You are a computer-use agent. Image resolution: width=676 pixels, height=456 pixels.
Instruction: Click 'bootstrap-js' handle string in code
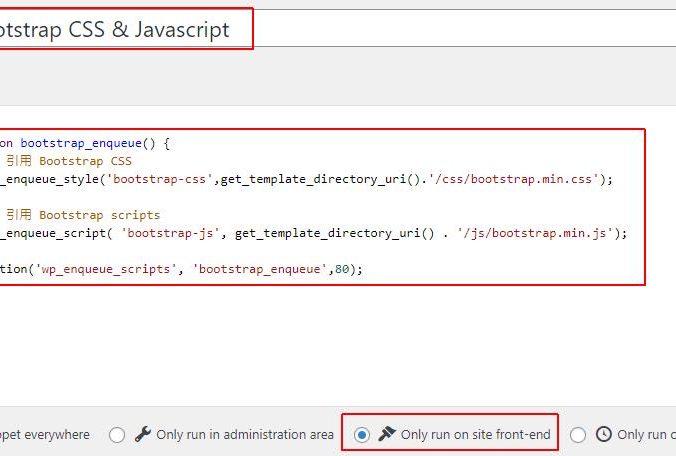pyautogui.click(x=170, y=233)
